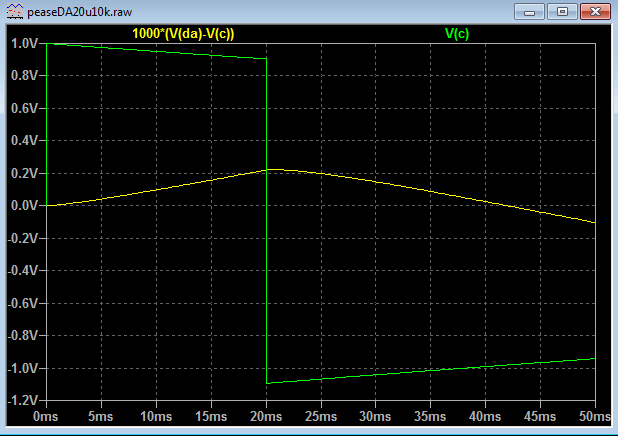Viewport: 618px width, 436px height.
Task: Click the 0ms time axis label
Action: pyautogui.click(x=45, y=417)
